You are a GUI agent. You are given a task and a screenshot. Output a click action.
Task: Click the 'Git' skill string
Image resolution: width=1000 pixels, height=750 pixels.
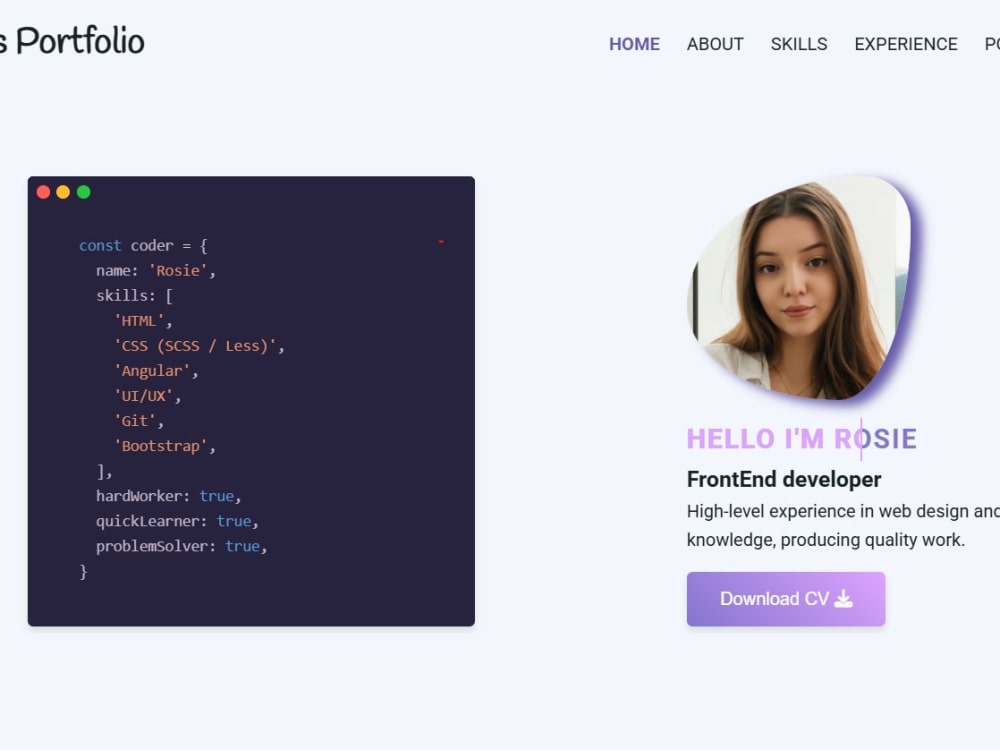point(139,421)
